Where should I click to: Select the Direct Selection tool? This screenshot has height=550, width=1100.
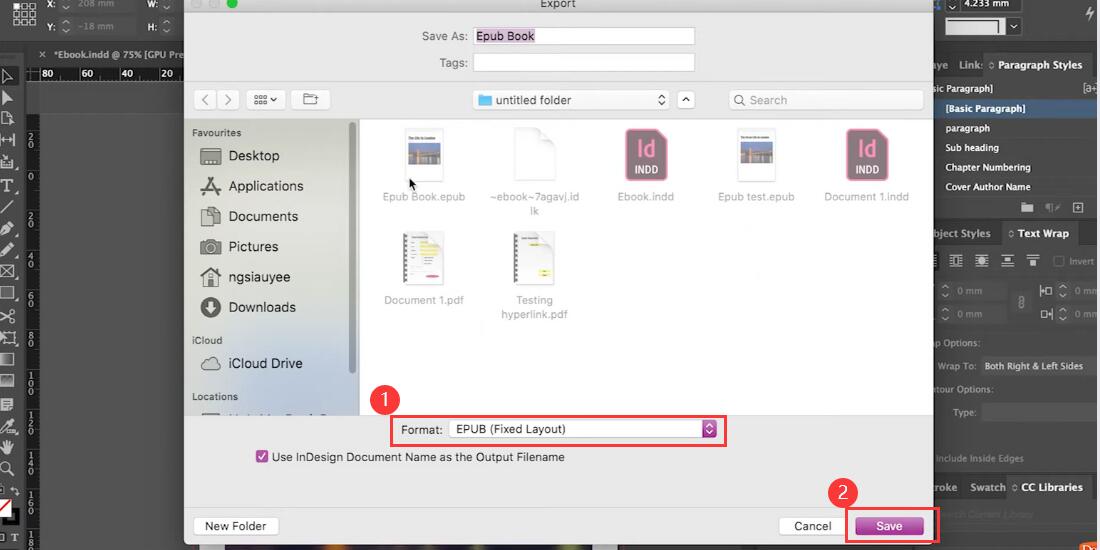pyautogui.click(x=7, y=98)
